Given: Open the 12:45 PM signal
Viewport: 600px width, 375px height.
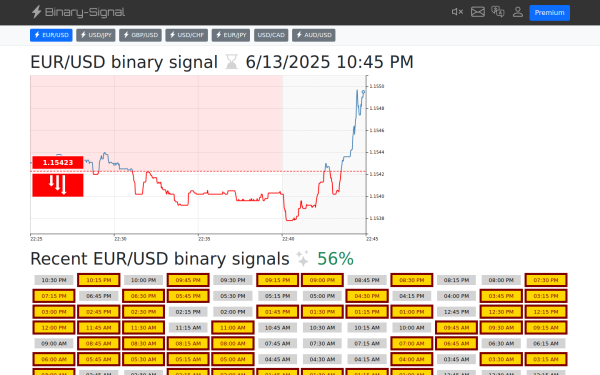Looking at the screenshot, I should click(457, 312).
